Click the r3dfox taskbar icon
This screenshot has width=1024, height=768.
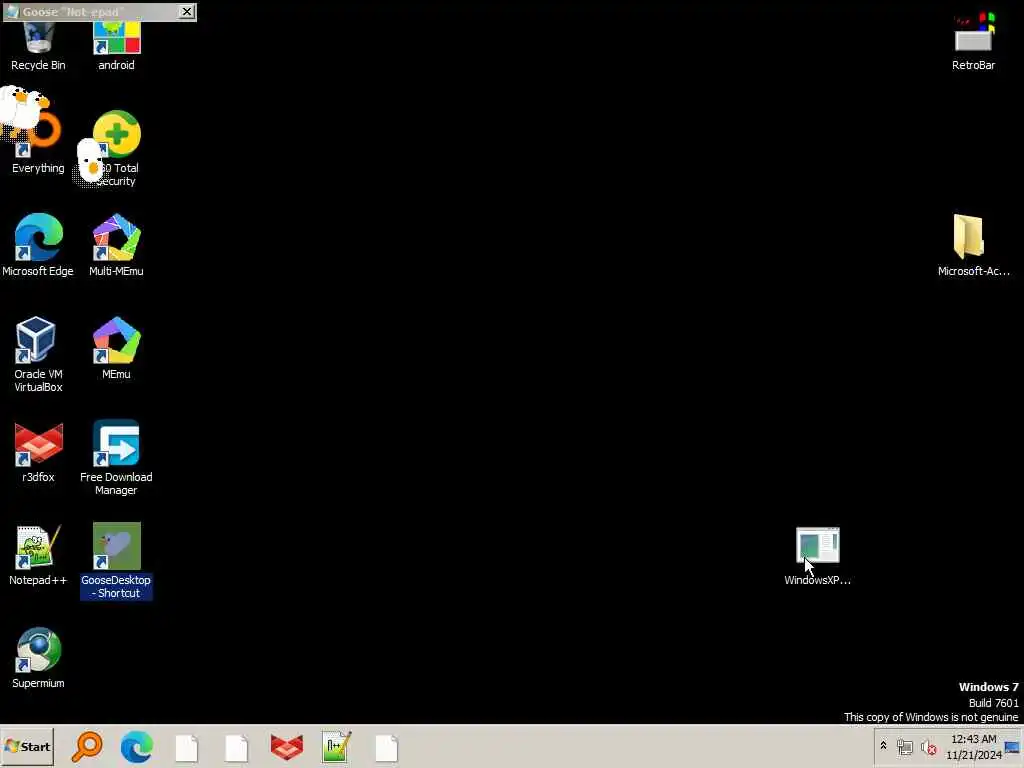(x=287, y=747)
